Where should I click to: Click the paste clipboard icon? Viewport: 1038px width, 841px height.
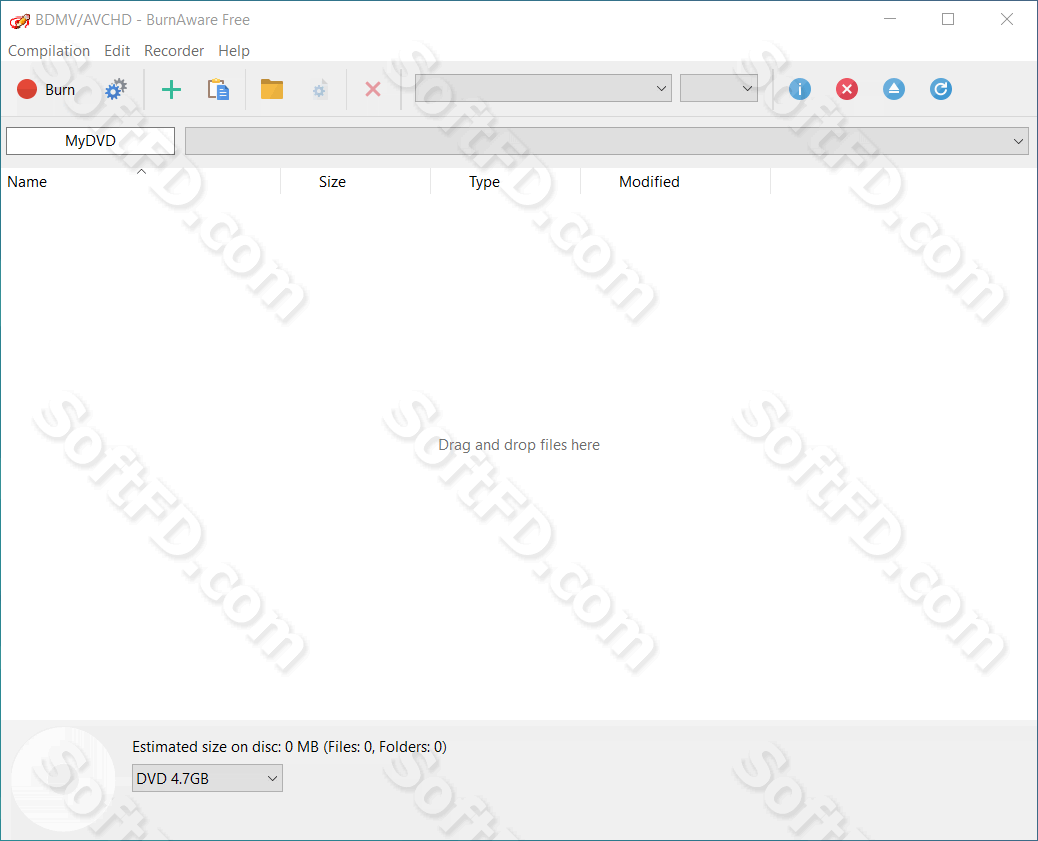click(218, 89)
